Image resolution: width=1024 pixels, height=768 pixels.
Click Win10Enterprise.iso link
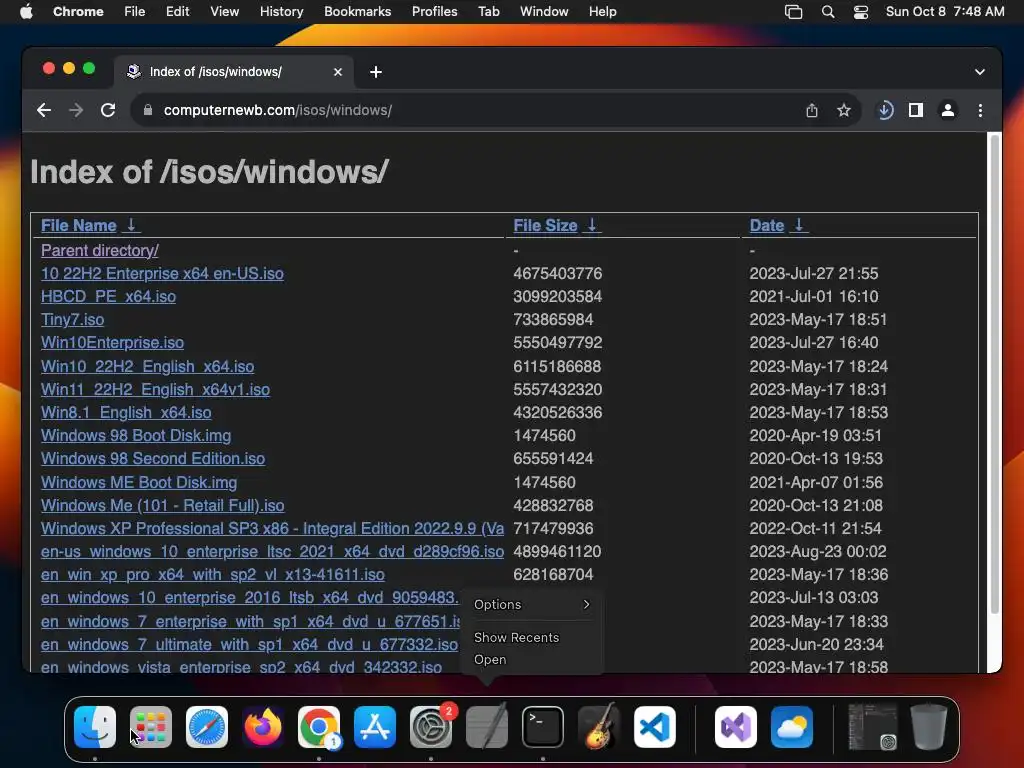(x=112, y=343)
